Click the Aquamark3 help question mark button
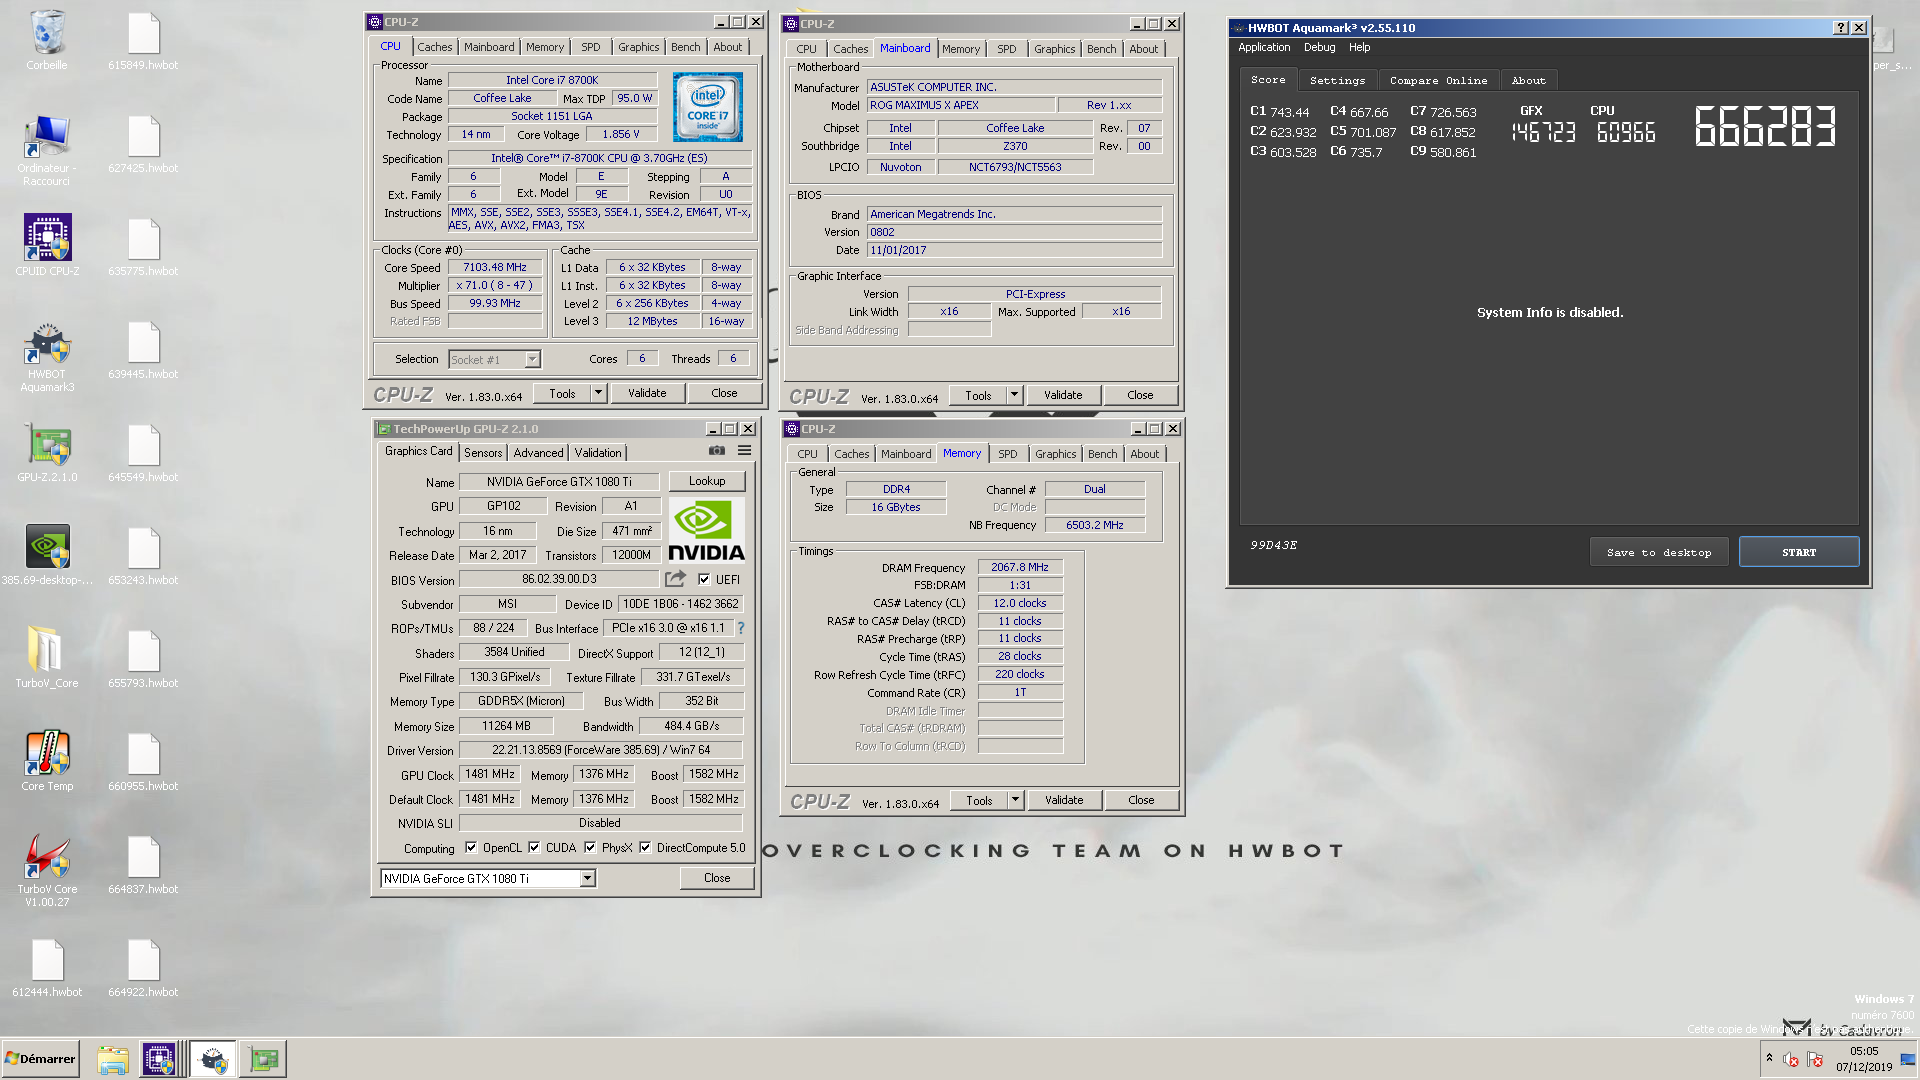 point(1841,28)
